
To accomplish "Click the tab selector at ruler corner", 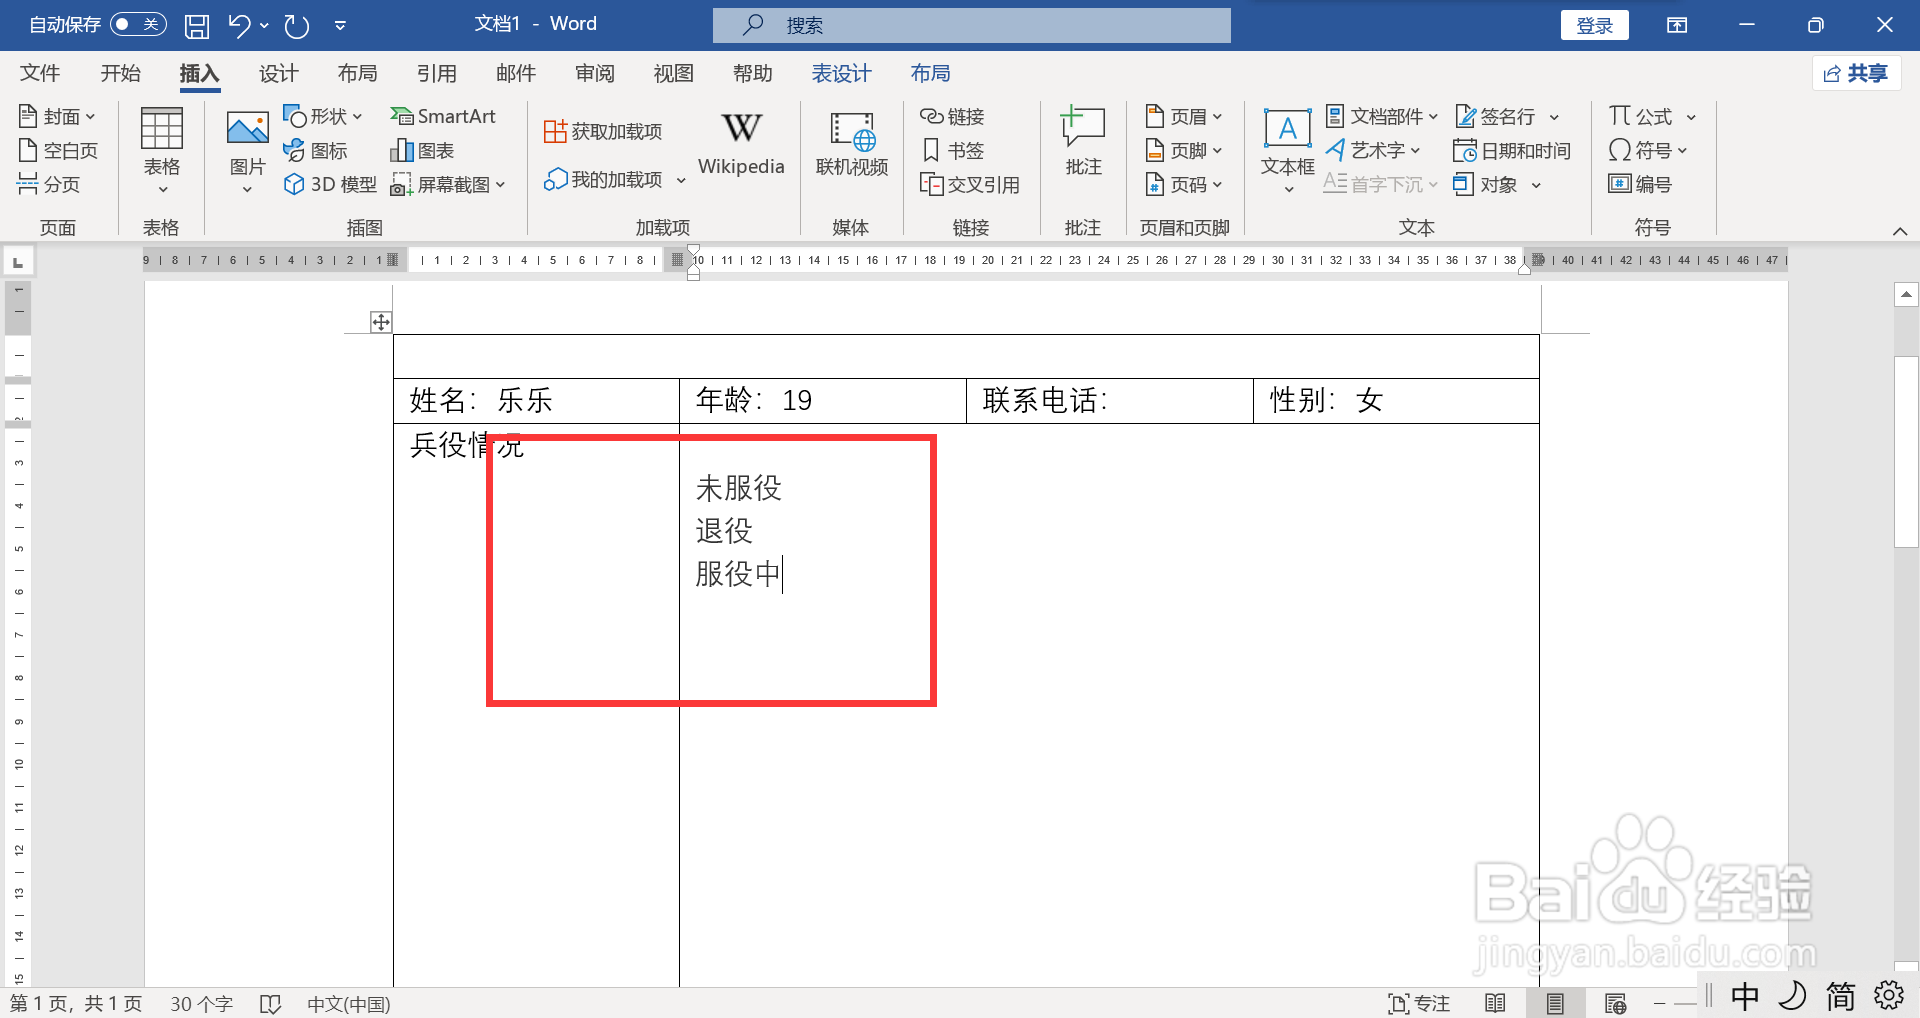I will tap(18, 262).
